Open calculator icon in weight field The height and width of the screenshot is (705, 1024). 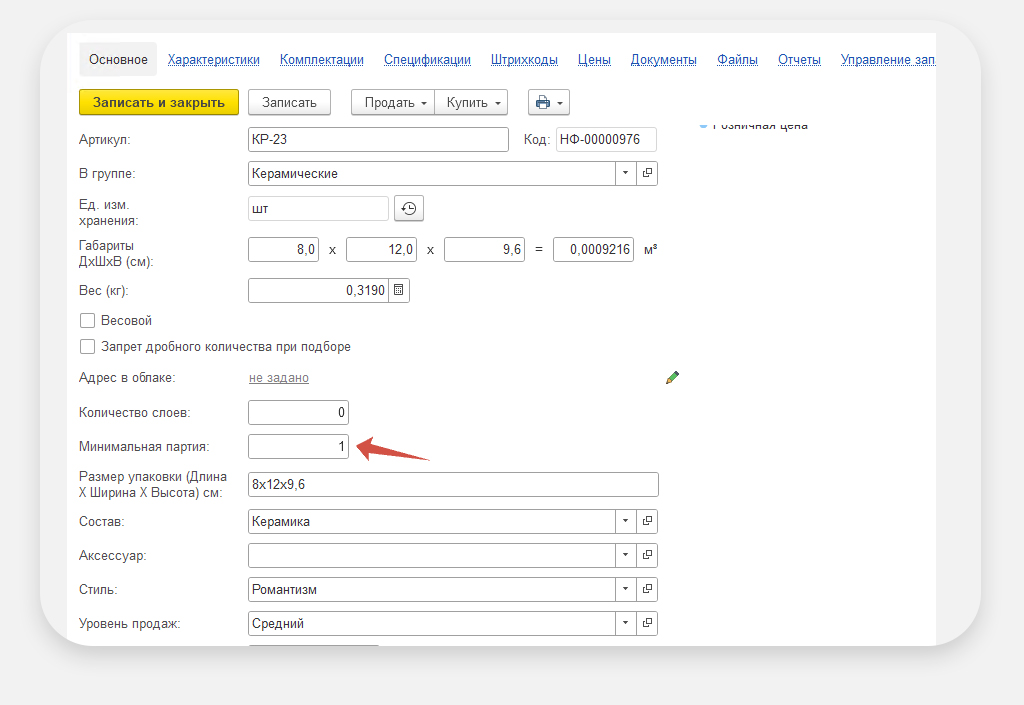click(398, 290)
